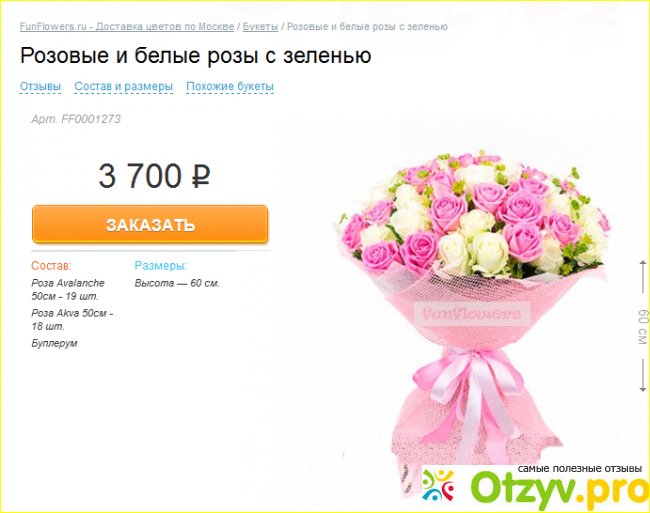The image size is (650, 513).
Task: Select the price 3 700 ₽
Action: click(x=154, y=176)
